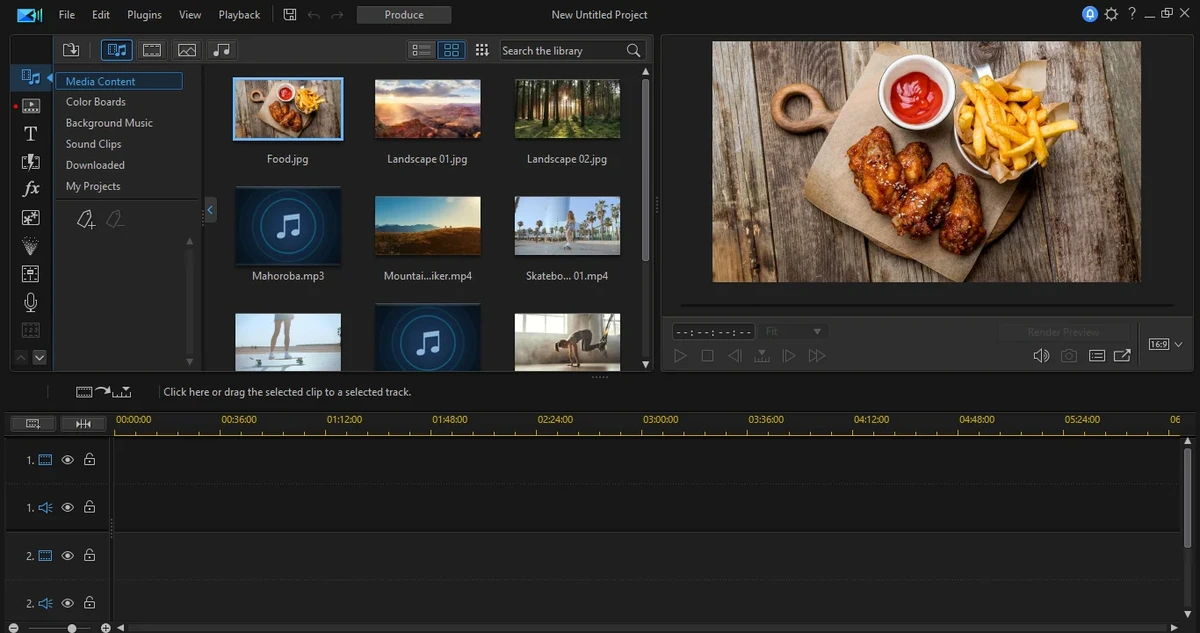The image size is (1200, 633).
Task: Show only audio files in library
Action: click(x=222, y=50)
